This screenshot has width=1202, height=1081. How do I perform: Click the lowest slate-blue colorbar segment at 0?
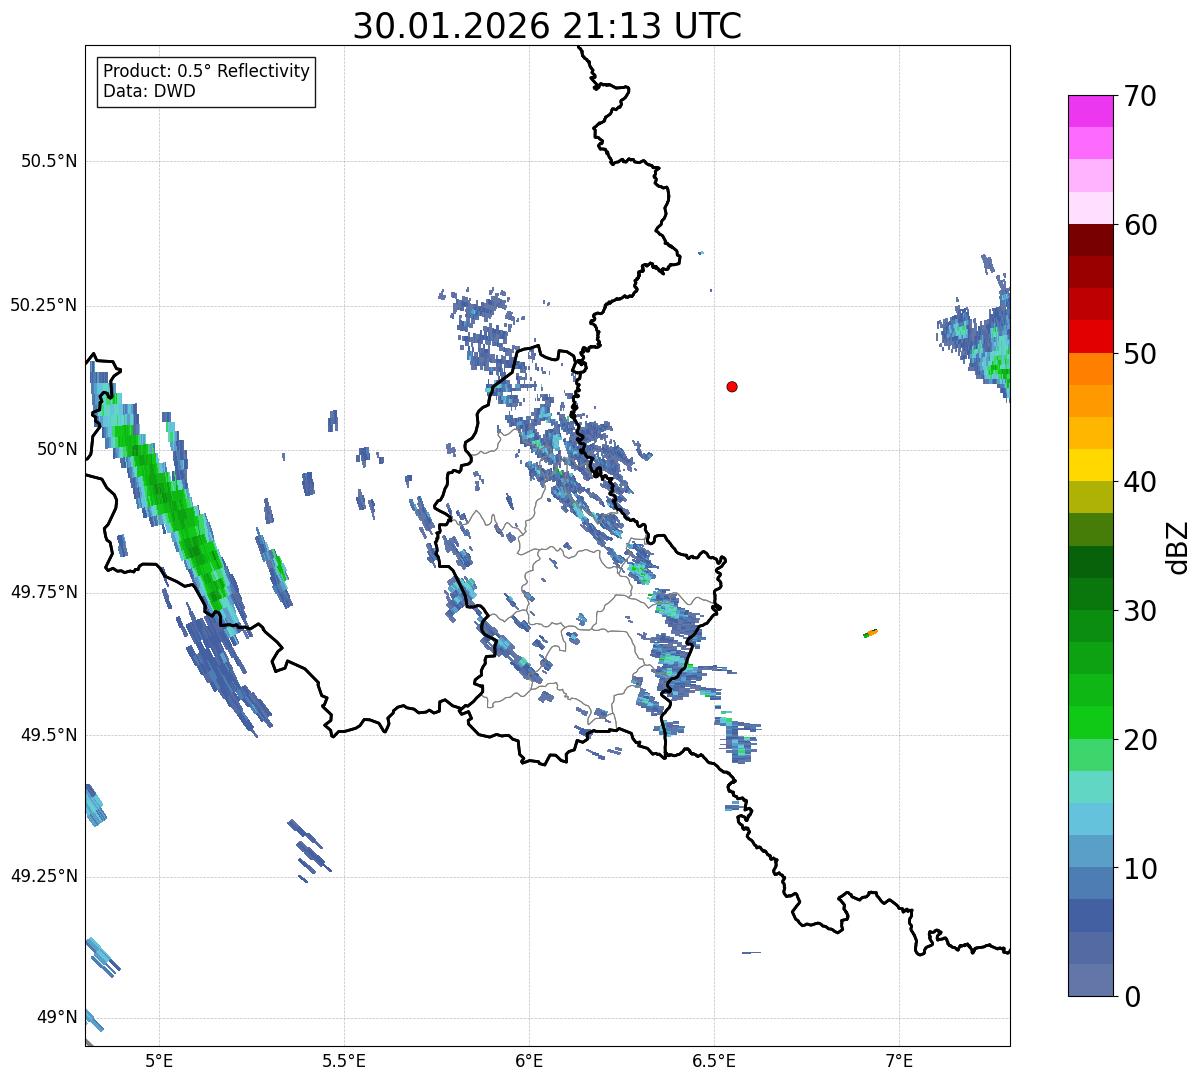tap(1090, 980)
